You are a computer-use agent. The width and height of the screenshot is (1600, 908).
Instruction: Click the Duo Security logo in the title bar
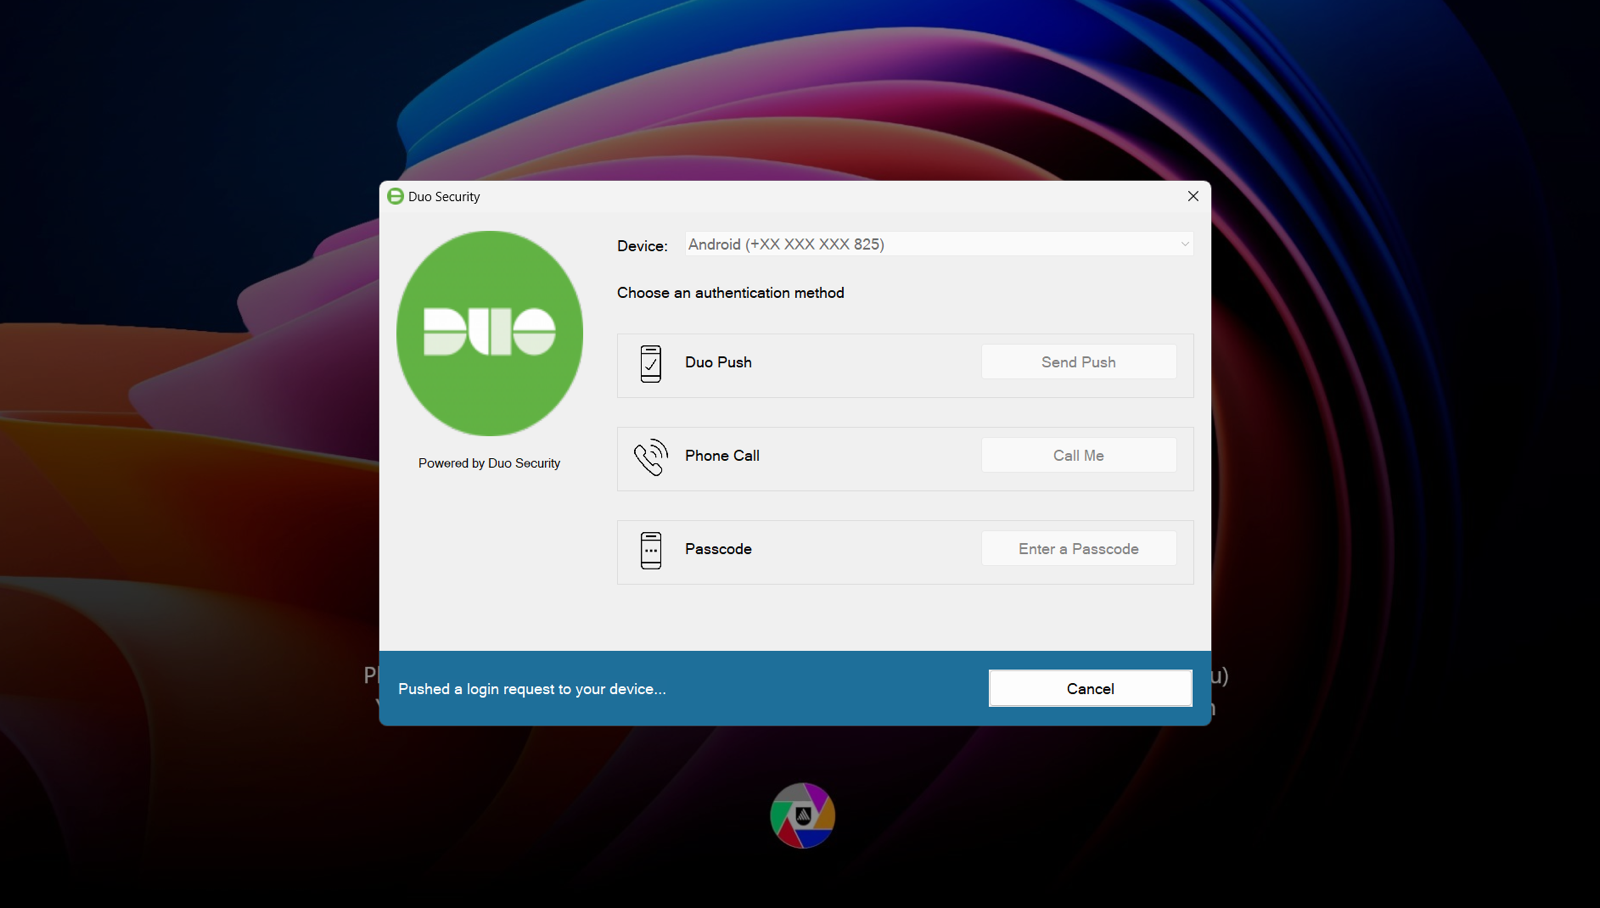(396, 196)
